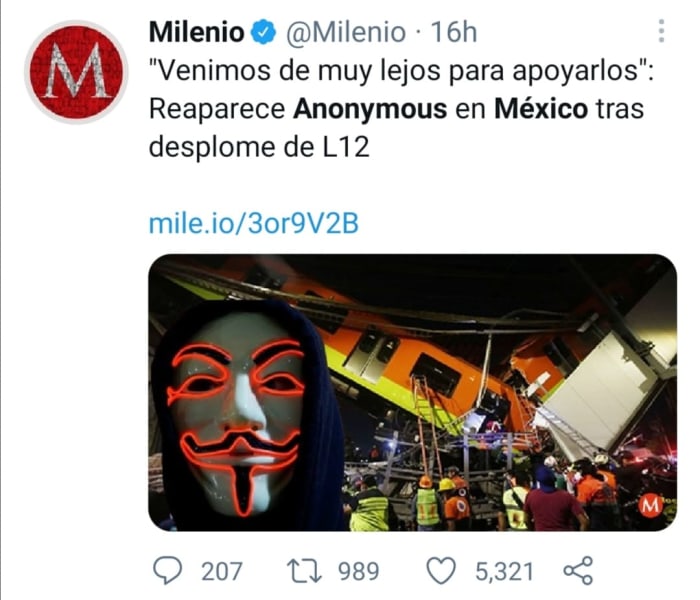Like the tweet with the heart icon
Viewport: 700px width, 600px height.
pyautogui.click(x=441, y=571)
